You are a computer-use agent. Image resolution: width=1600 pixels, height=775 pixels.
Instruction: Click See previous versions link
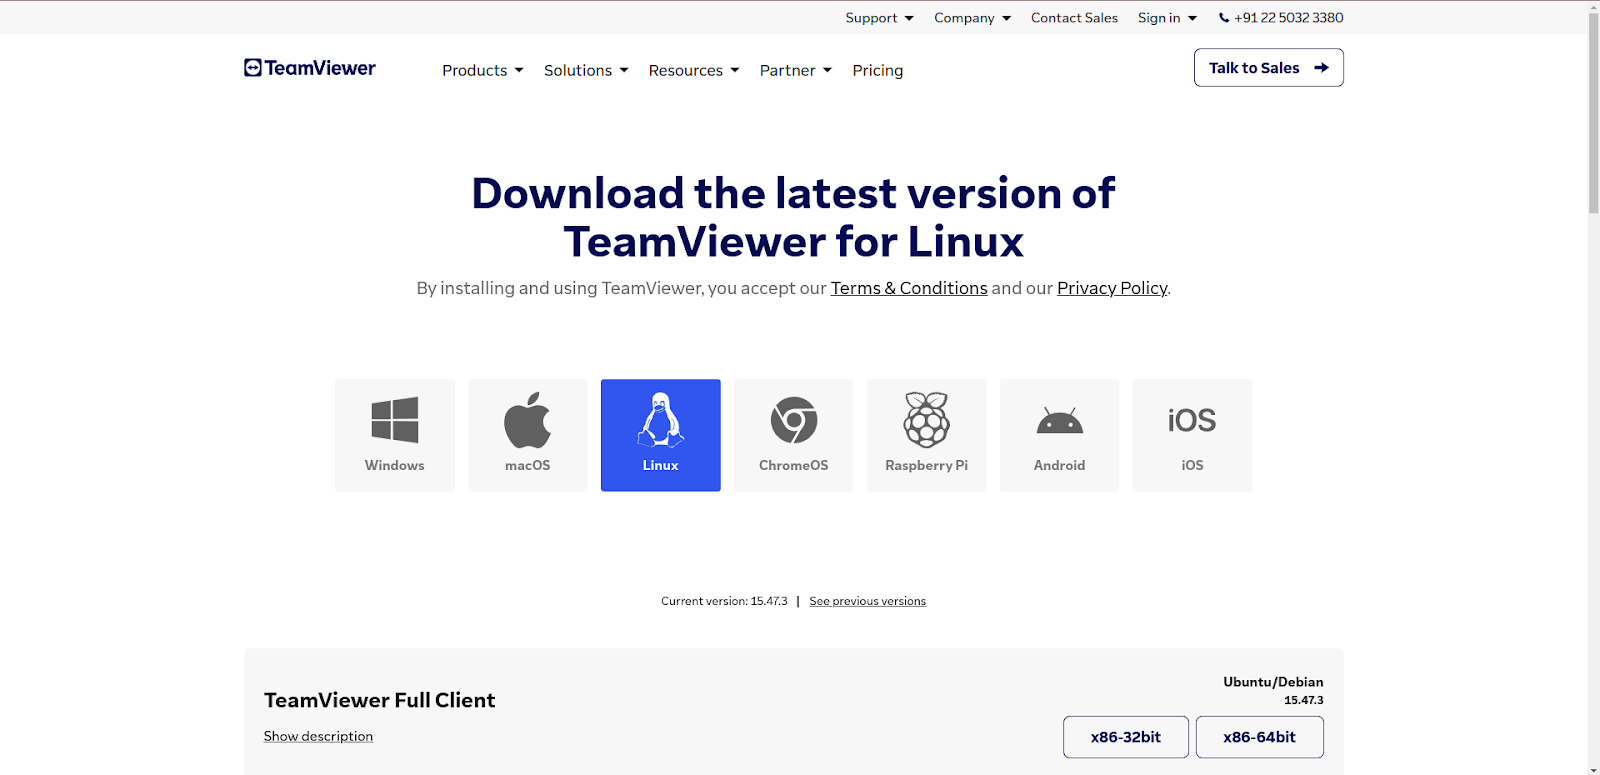[868, 601]
